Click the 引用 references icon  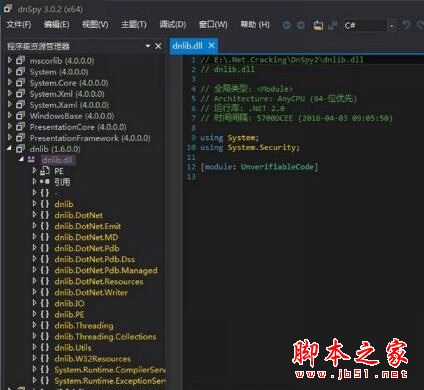pyautogui.click(x=45, y=182)
